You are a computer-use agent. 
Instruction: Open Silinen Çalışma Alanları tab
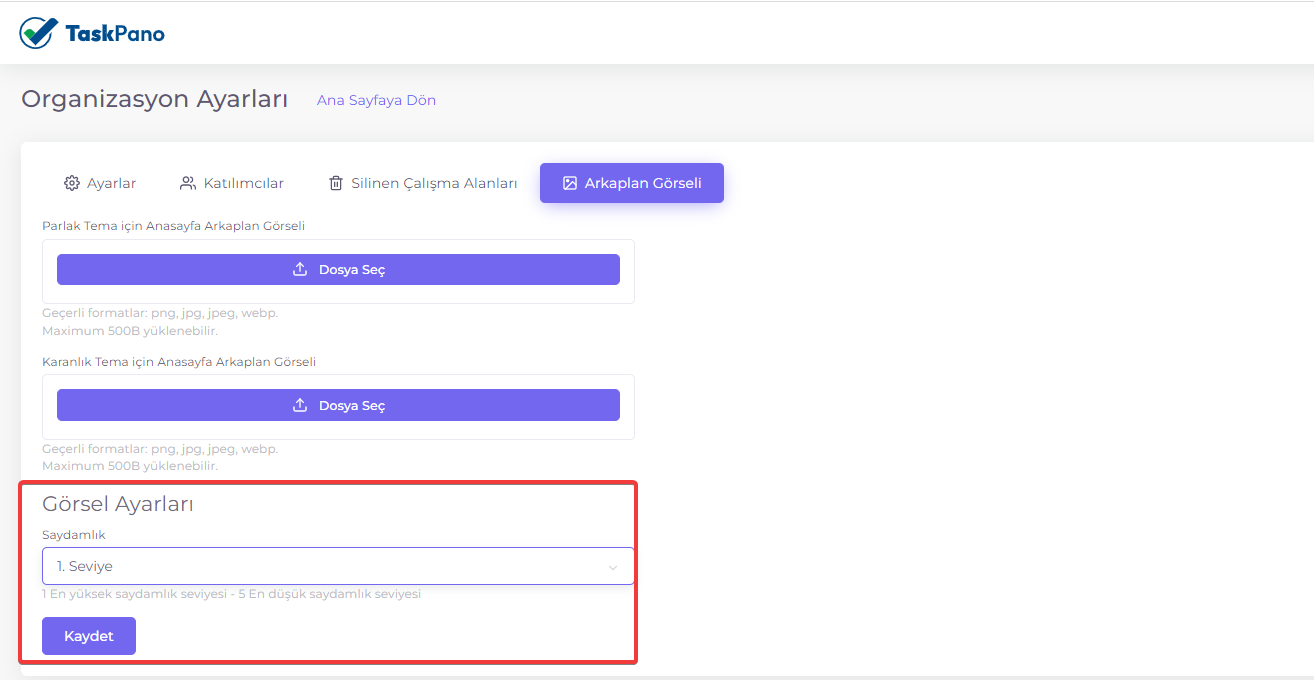pos(423,183)
